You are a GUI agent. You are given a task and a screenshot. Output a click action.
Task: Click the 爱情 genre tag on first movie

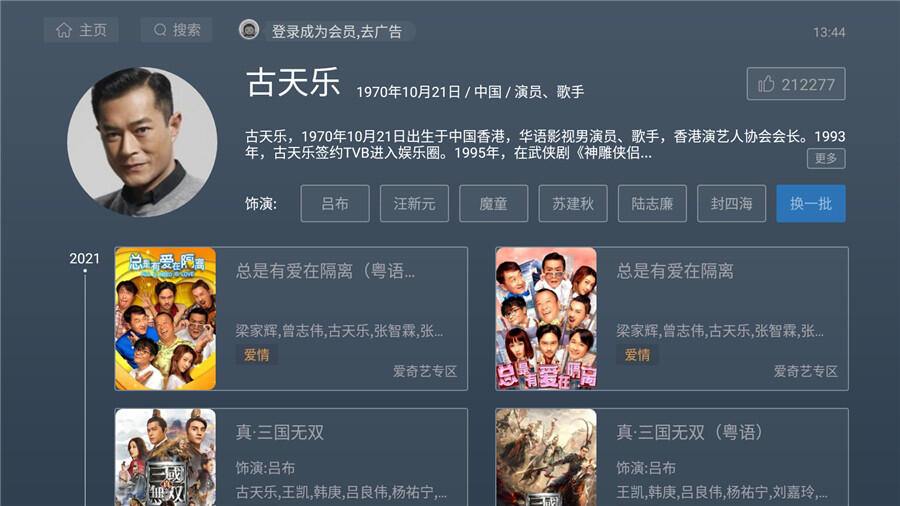257,355
